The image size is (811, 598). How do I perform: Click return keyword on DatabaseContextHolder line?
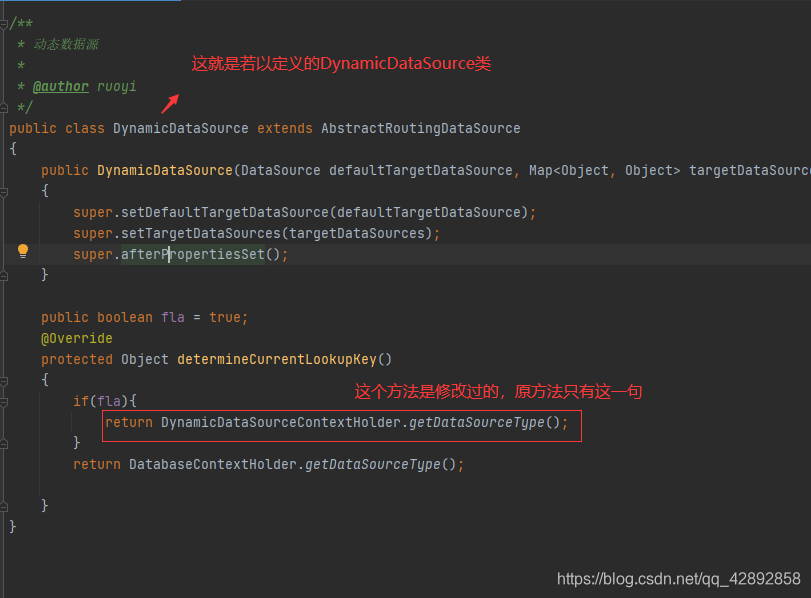coord(97,464)
